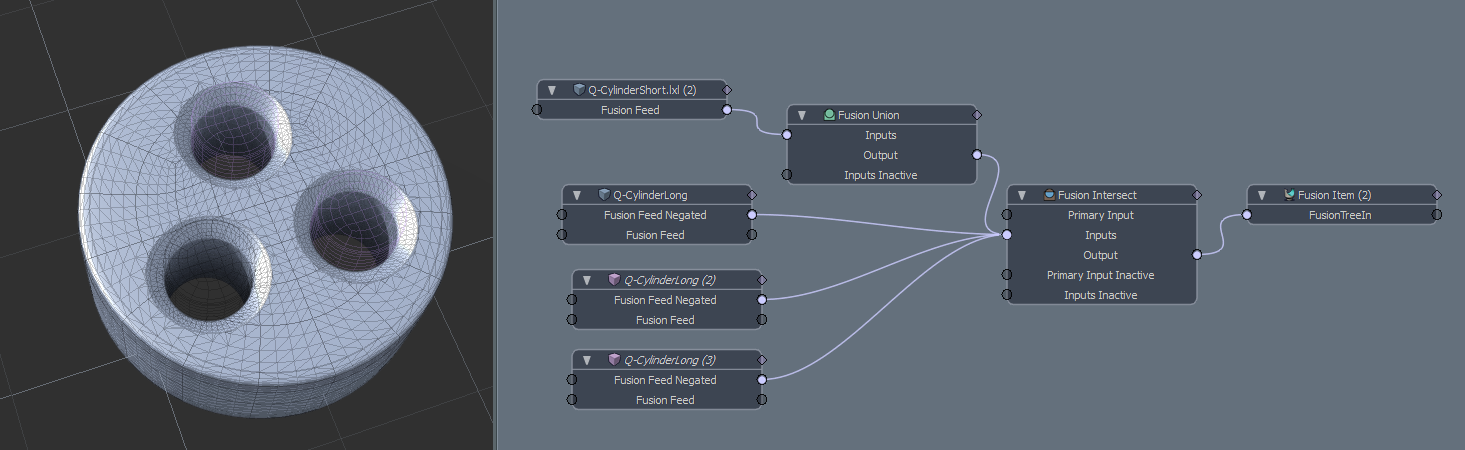Click the purple icon on Q-CylinderLong (3)
This screenshot has height=450, width=1465.
point(614,360)
